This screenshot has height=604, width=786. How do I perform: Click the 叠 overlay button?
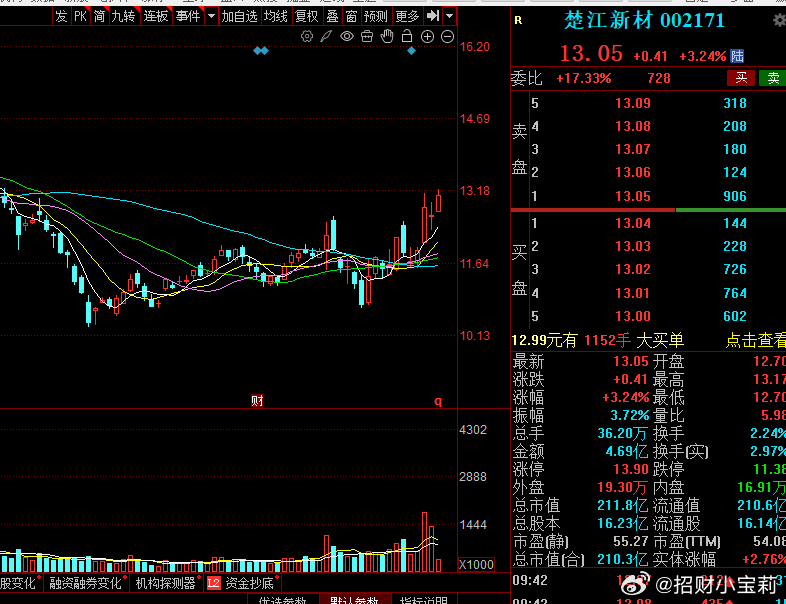(x=332, y=16)
